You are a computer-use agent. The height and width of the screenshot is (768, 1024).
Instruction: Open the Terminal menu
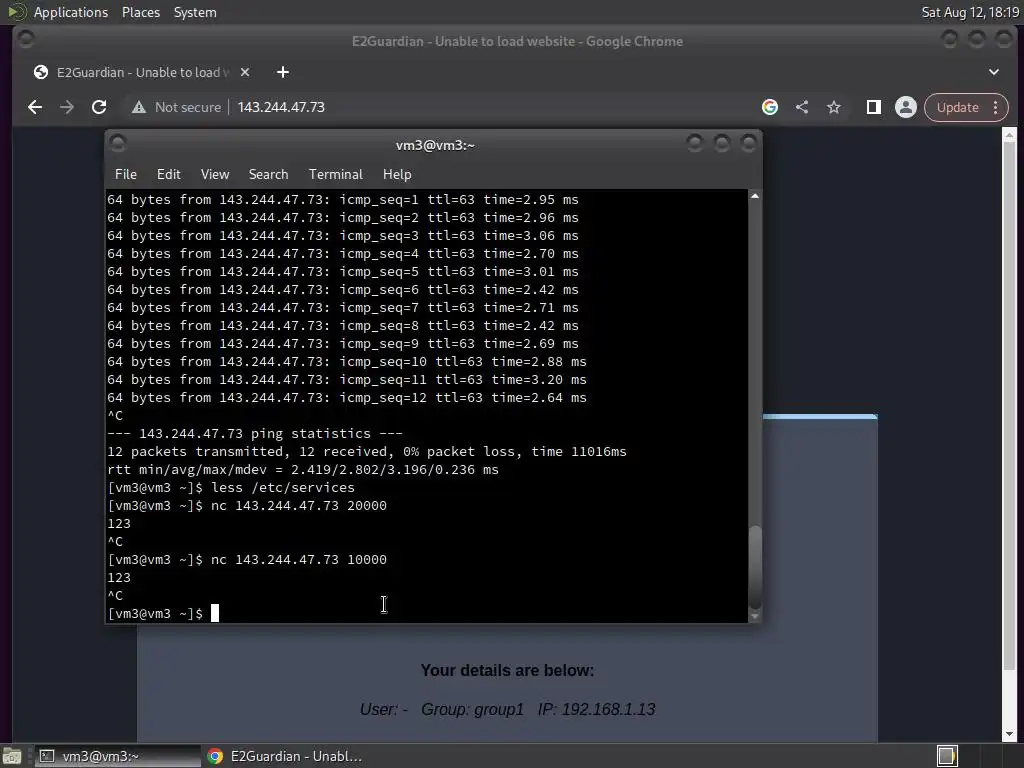(336, 174)
